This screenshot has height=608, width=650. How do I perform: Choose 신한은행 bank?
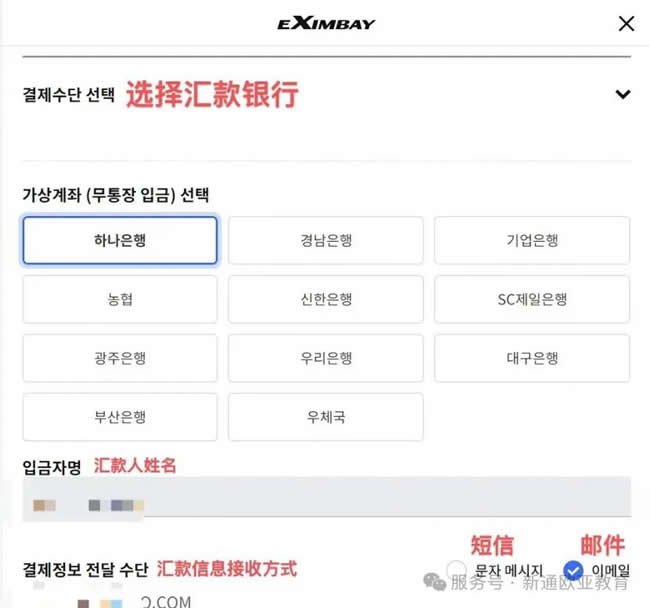point(326,299)
